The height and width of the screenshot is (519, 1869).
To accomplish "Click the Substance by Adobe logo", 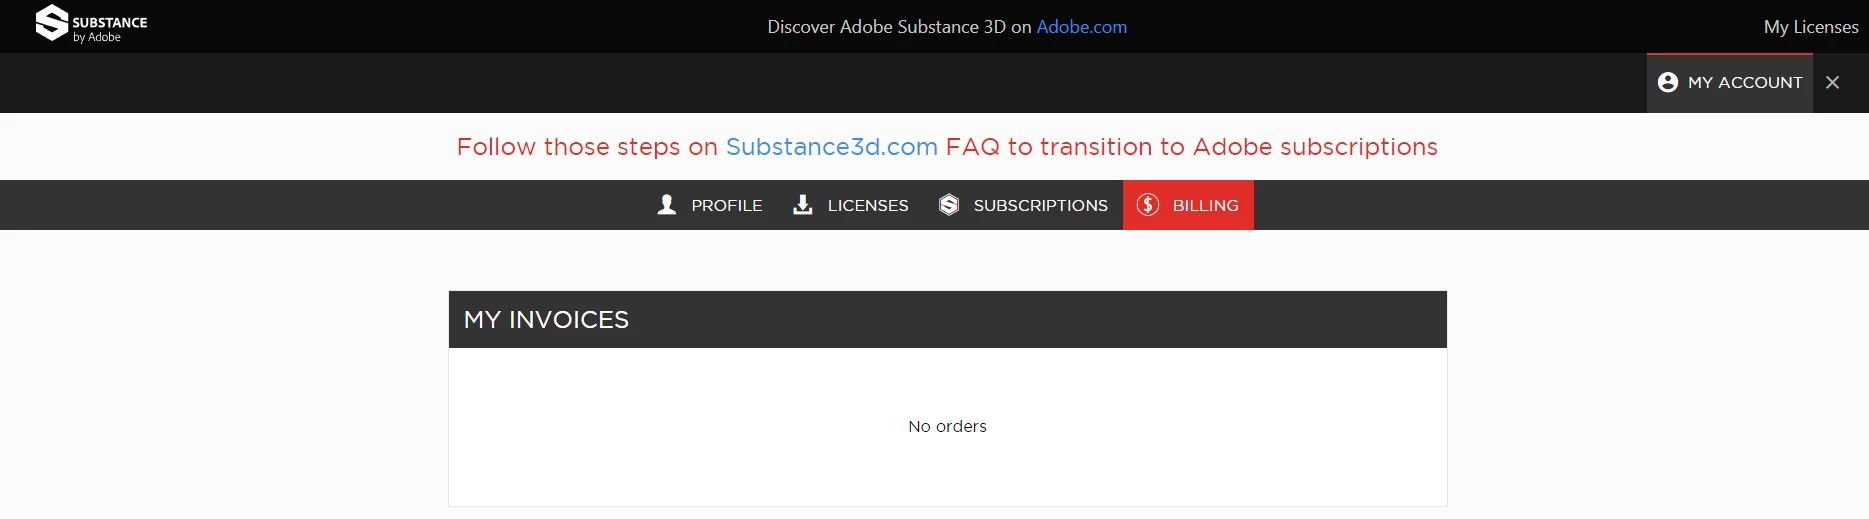I will click(x=91, y=24).
